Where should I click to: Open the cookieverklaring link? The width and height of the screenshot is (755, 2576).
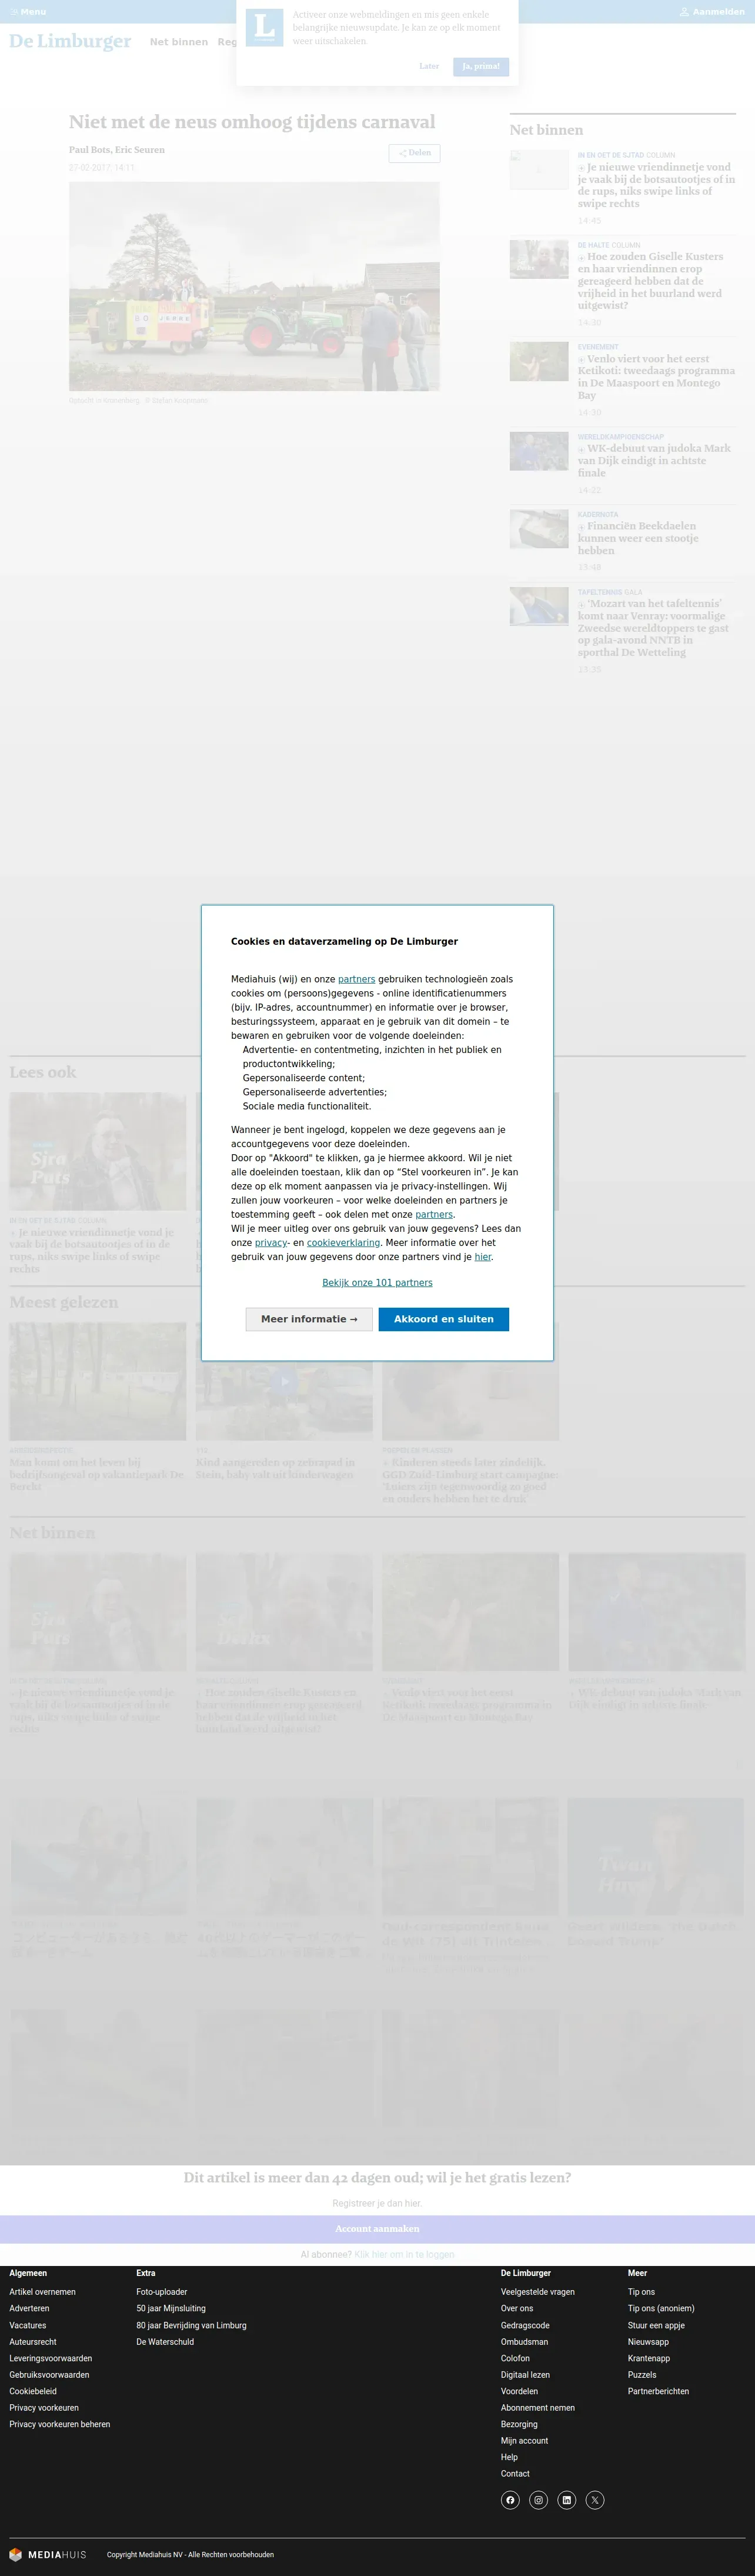343,1242
